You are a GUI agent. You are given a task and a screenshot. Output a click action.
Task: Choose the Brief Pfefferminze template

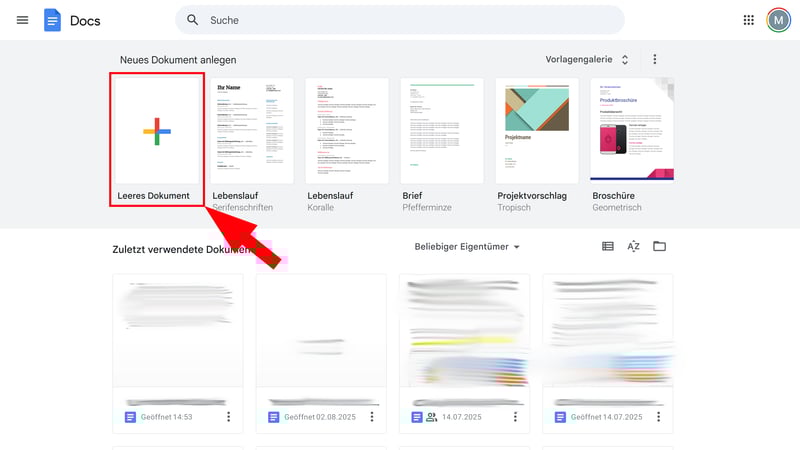coord(442,131)
